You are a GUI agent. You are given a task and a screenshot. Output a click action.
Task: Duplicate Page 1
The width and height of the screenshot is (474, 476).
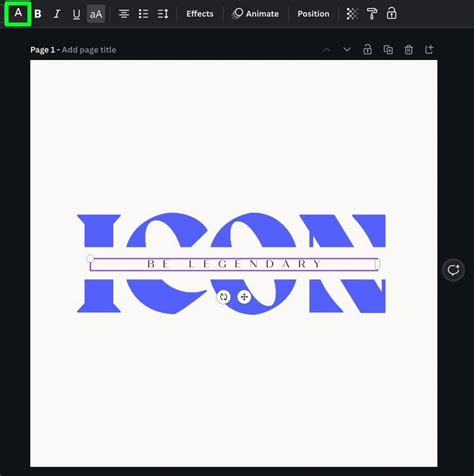(388, 50)
